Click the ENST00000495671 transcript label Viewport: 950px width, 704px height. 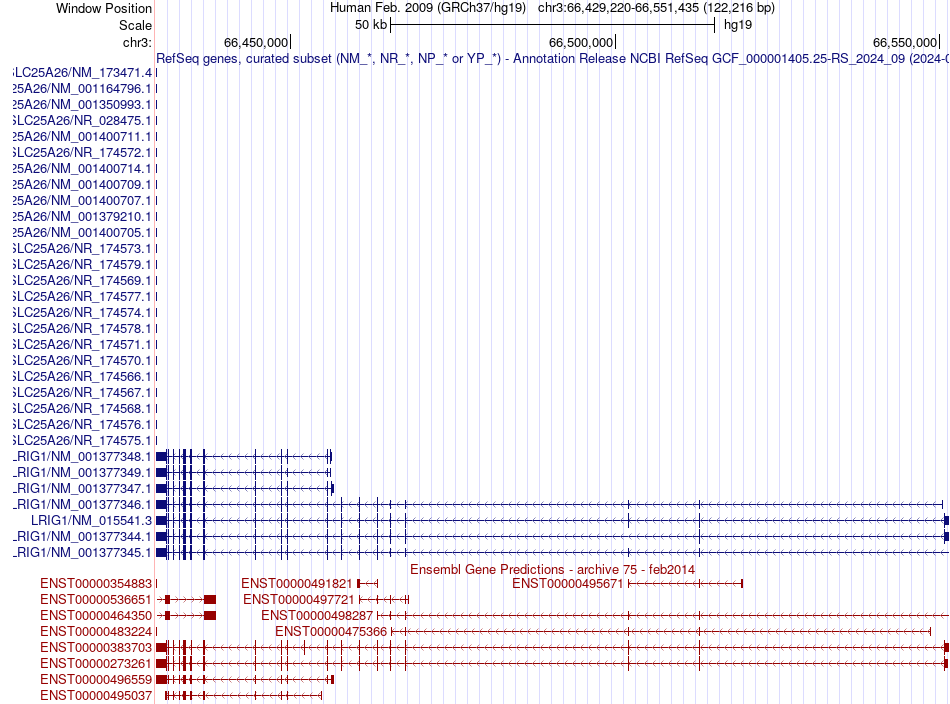point(568,583)
